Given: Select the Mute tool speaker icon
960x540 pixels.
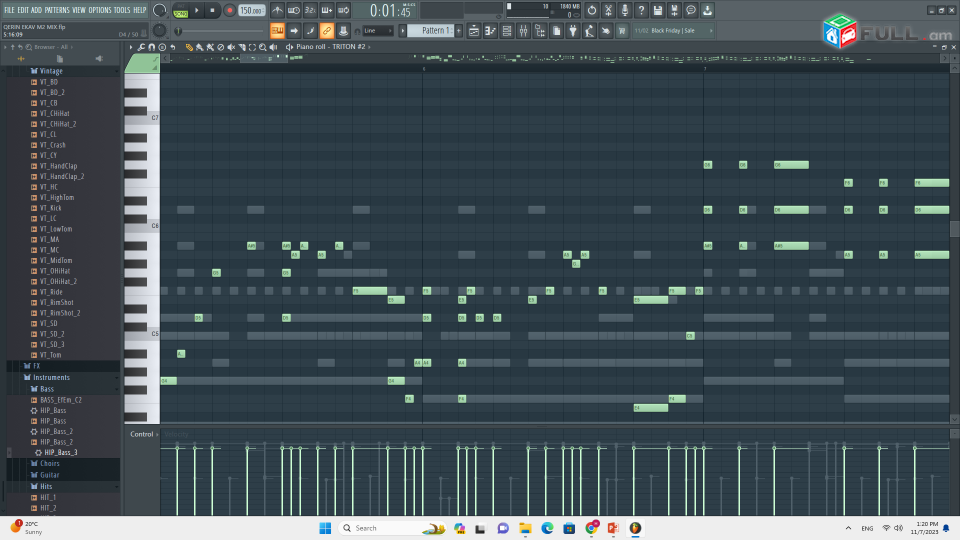Looking at the screenshot, I should coord(231,47).
